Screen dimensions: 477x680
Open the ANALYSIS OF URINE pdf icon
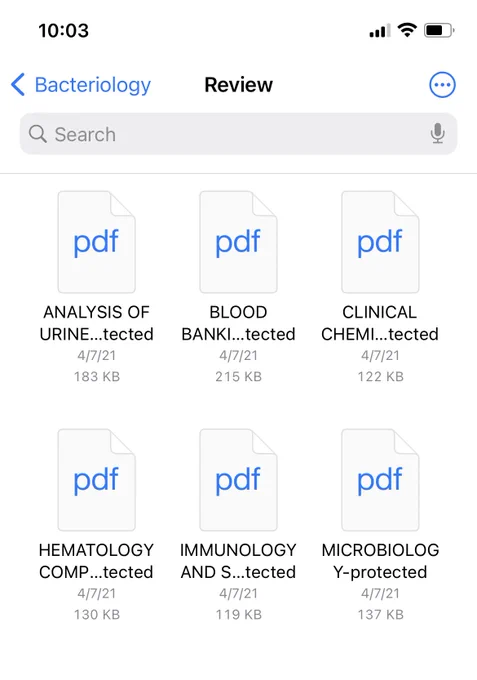pos(97,242)
